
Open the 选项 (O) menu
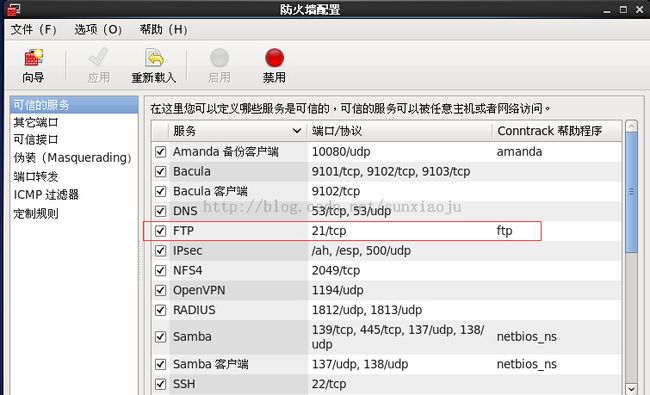pyautogui.click(x=98, y=29)
